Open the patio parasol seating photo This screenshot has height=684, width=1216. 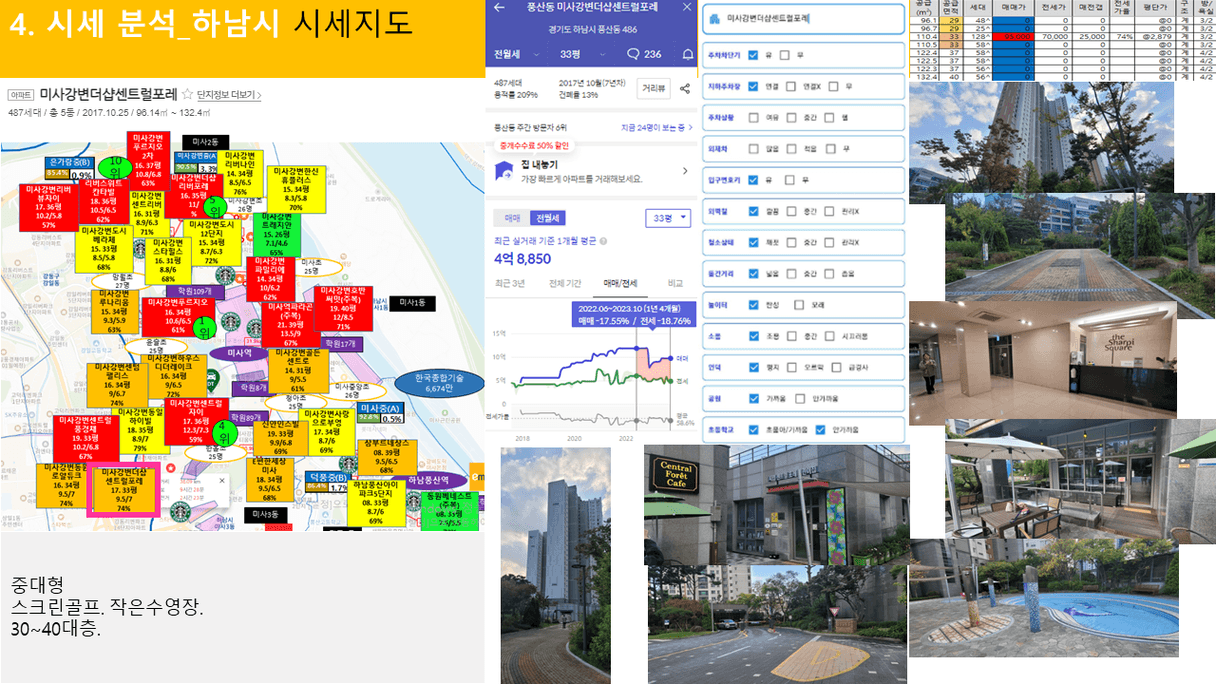[1062, 480]
